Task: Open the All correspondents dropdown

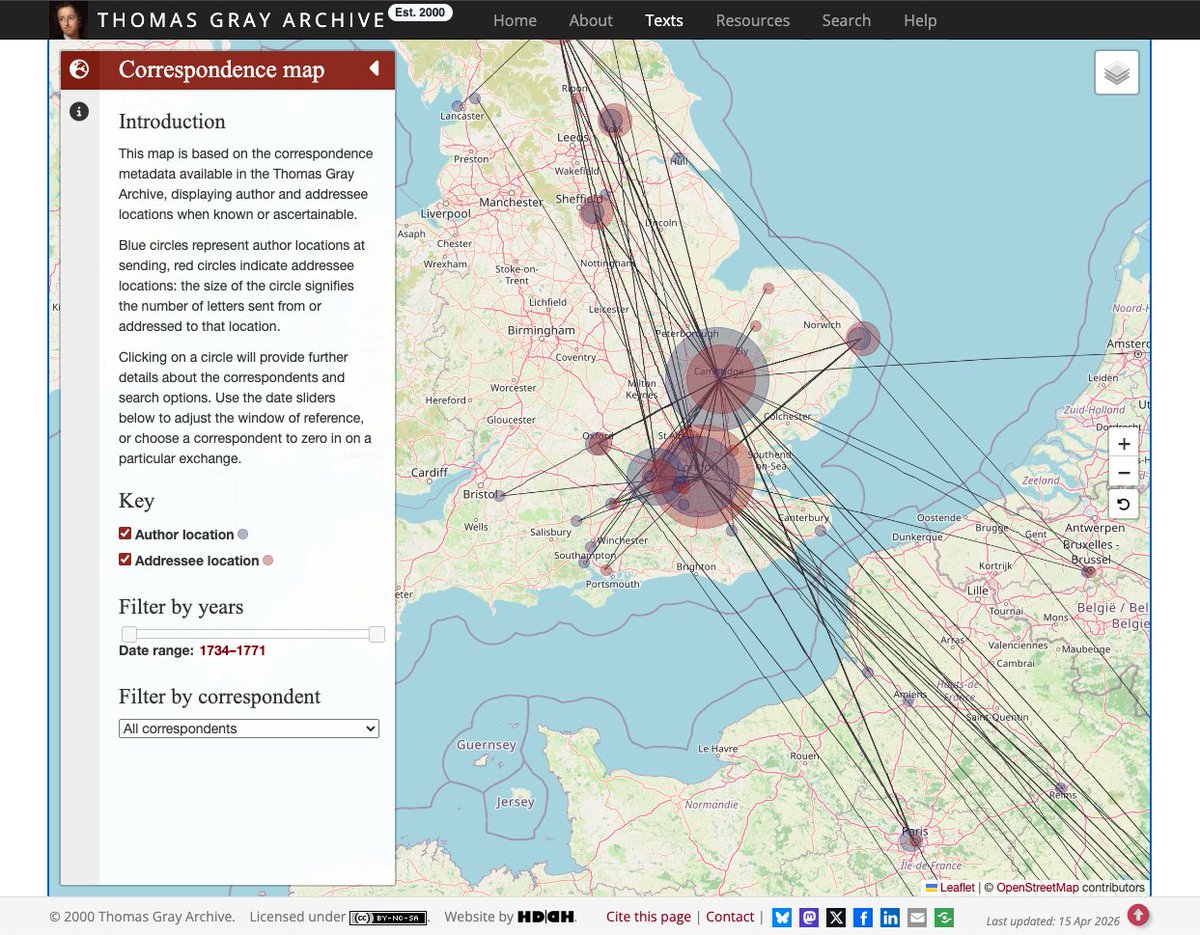Action: pyautogui.click(x=249, y=729)
